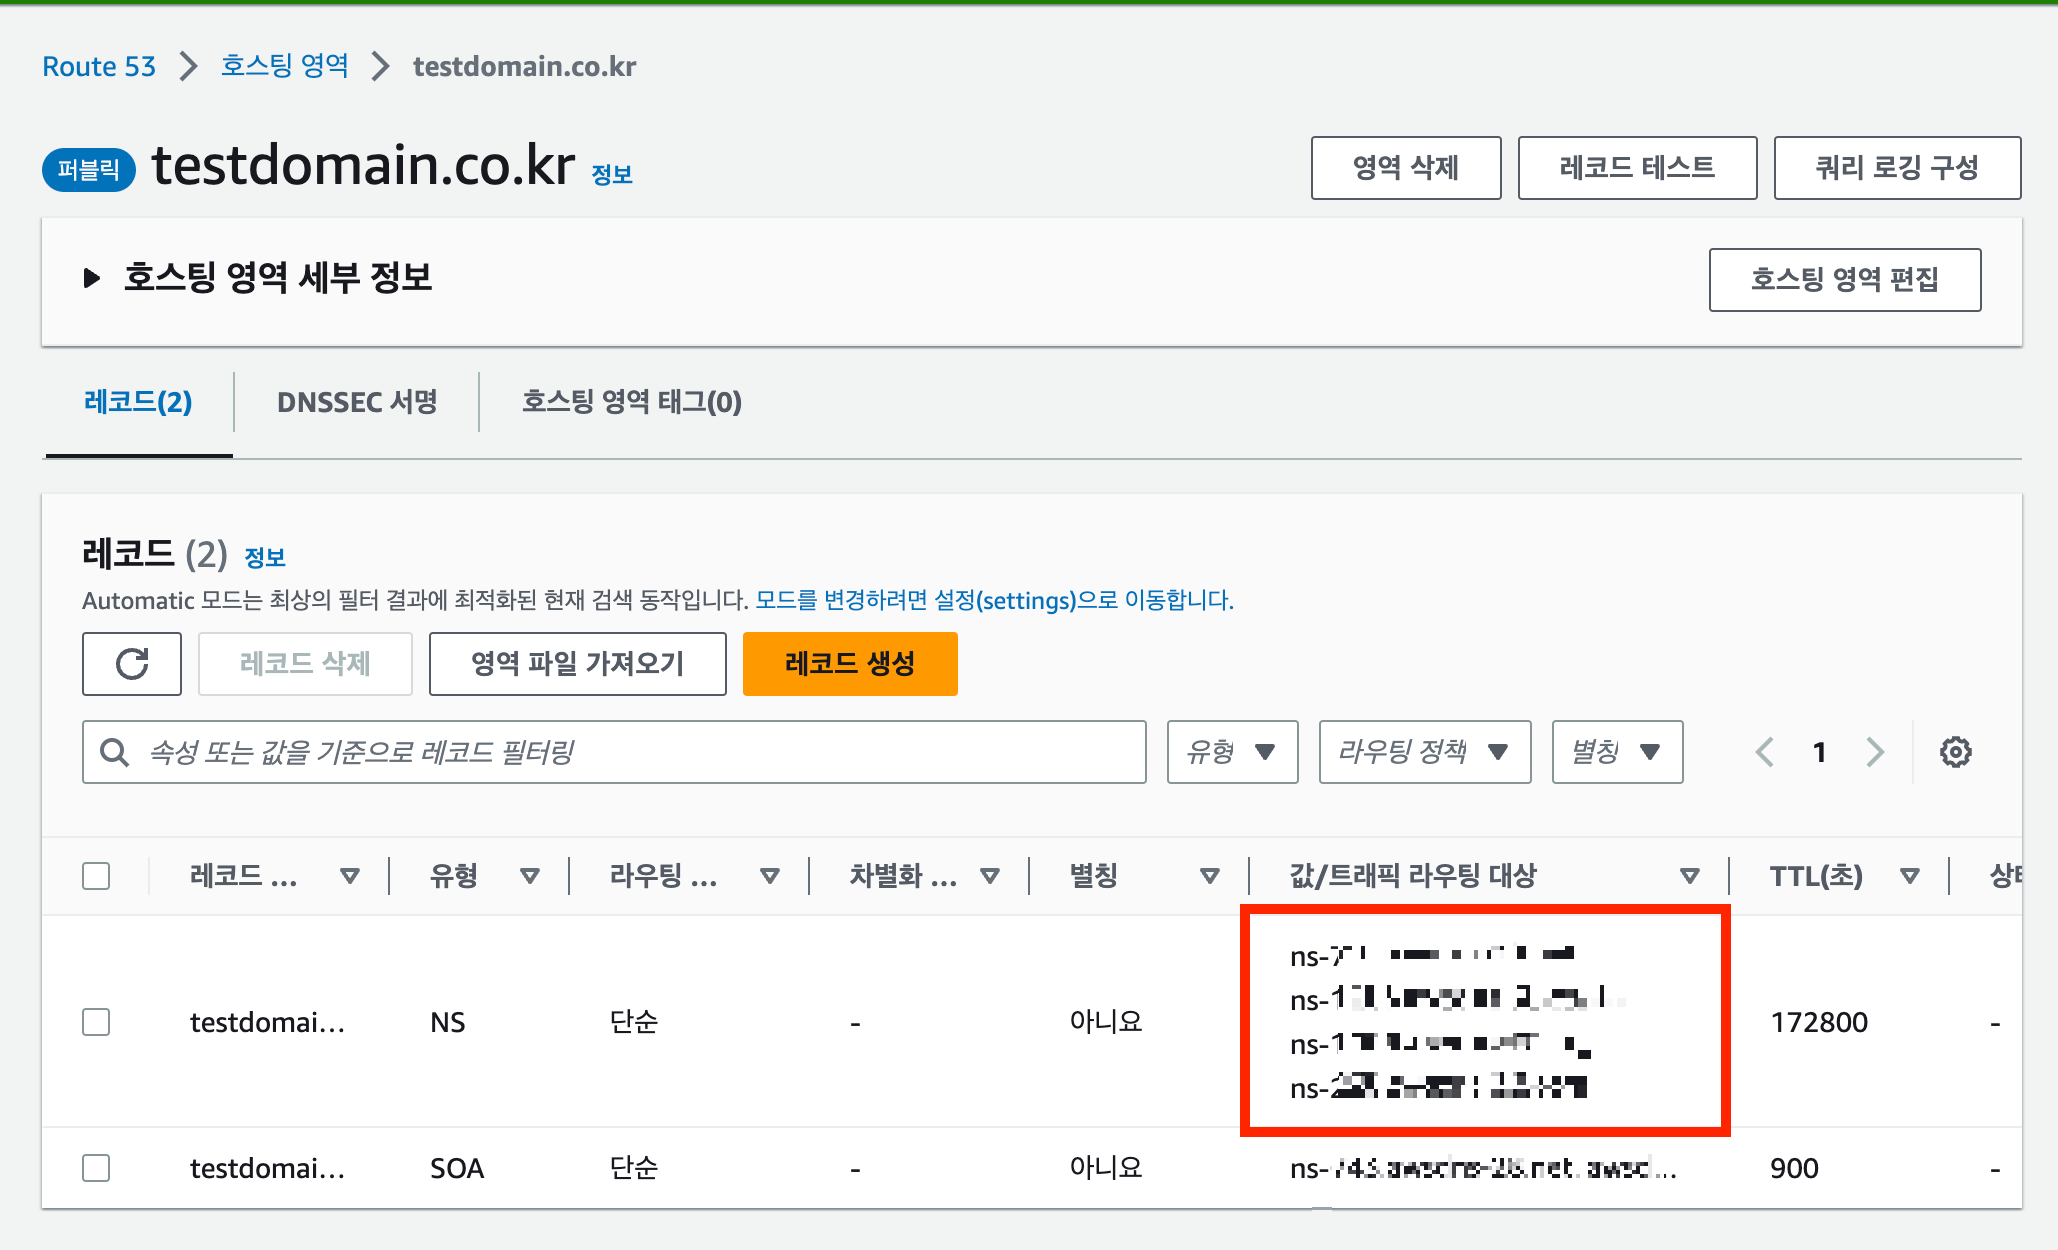Screen dimensions: 2058x1250
Task: Select all records header checkbox
Action: coord(96,876)
